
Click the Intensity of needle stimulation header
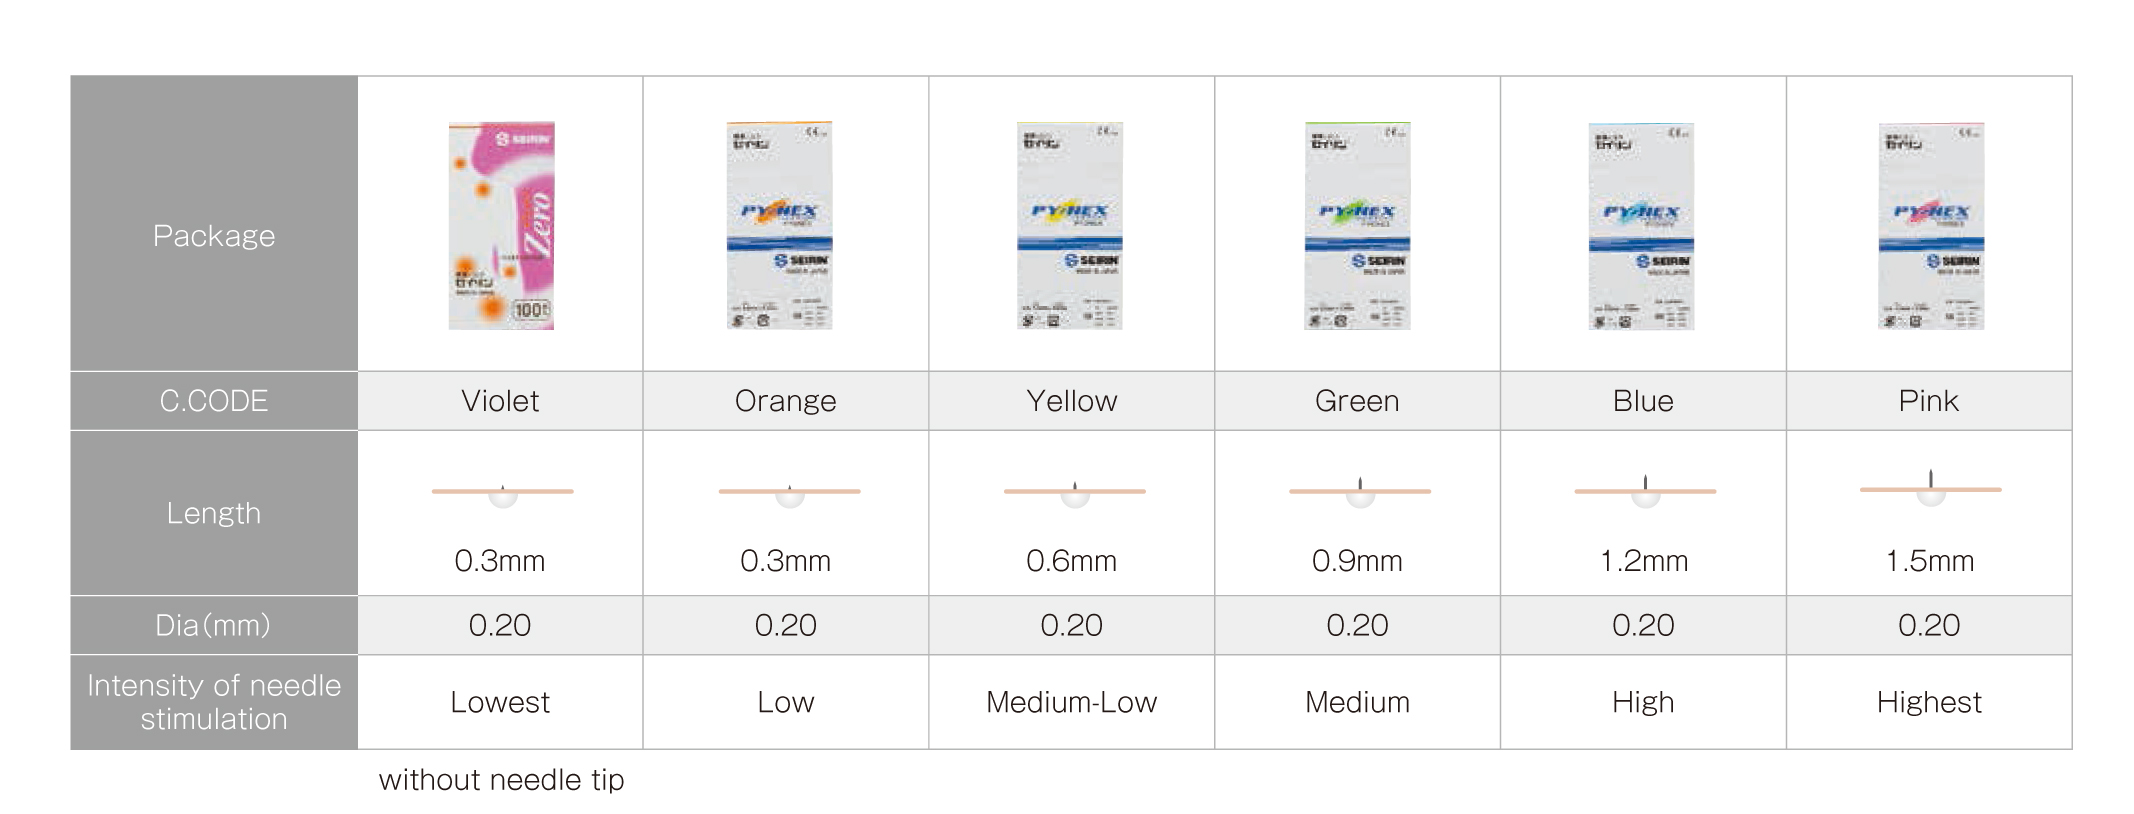[214, 702]
